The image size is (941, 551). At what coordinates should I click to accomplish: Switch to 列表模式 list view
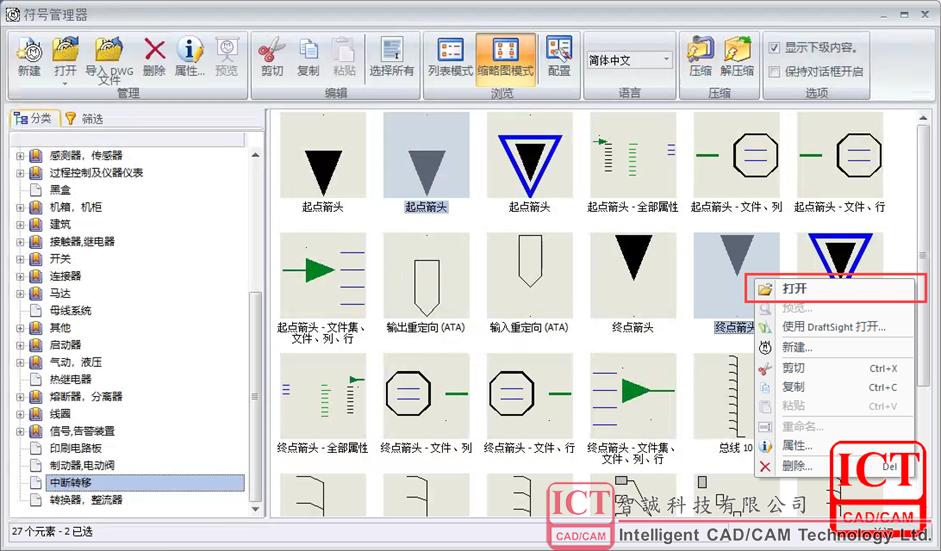coord(450,57)
